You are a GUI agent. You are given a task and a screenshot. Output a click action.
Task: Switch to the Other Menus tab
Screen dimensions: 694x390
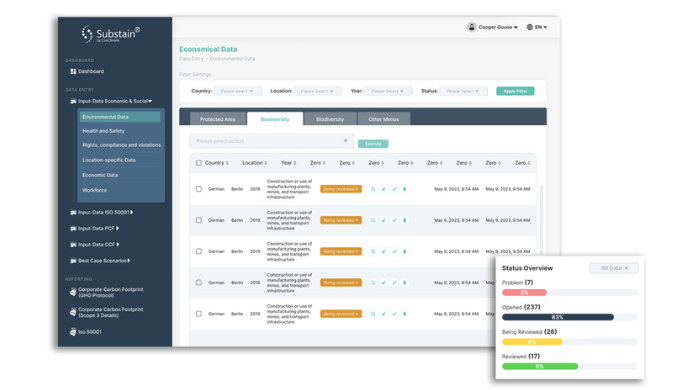tap(383, 119)
